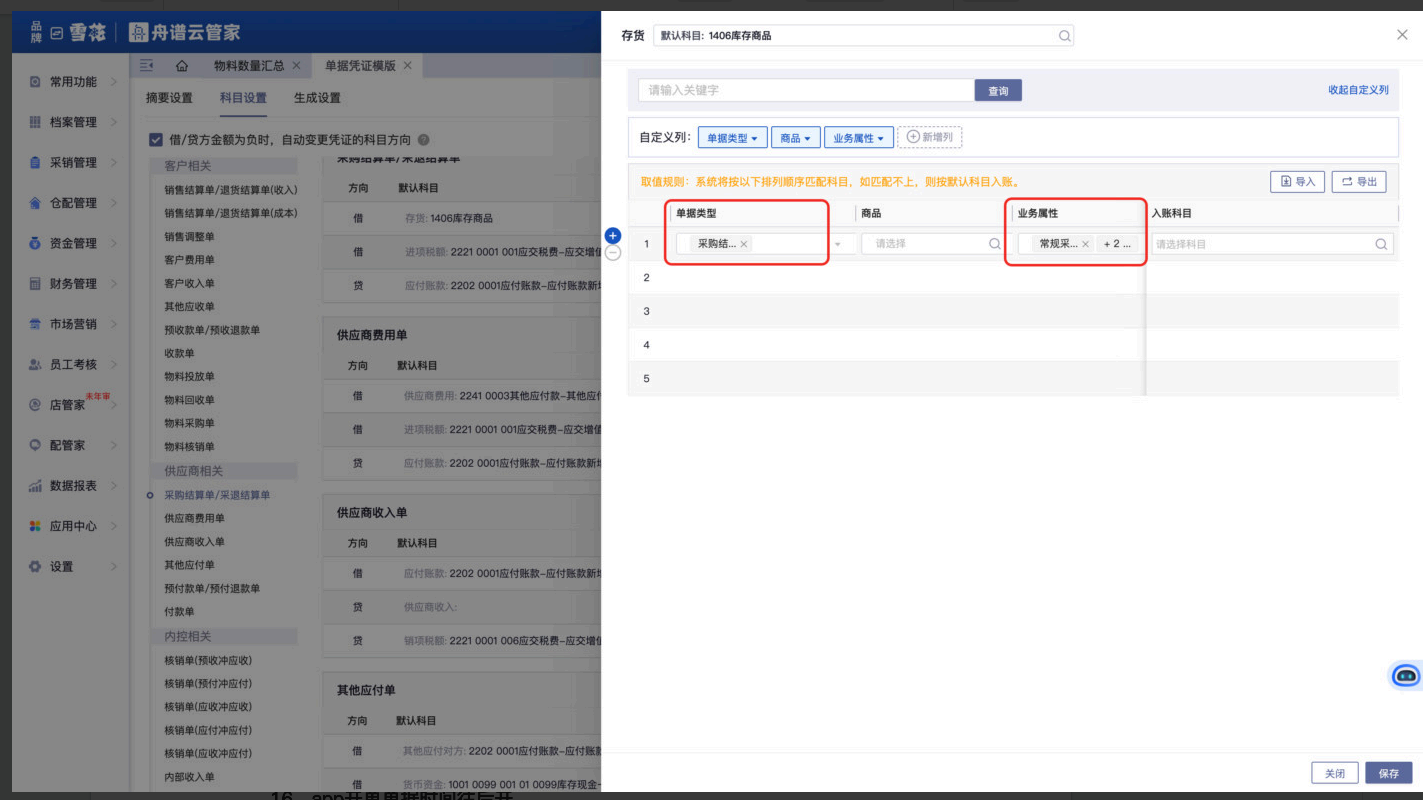
Task: Open the robot assistant floating icon
Action: (1406, 676)
